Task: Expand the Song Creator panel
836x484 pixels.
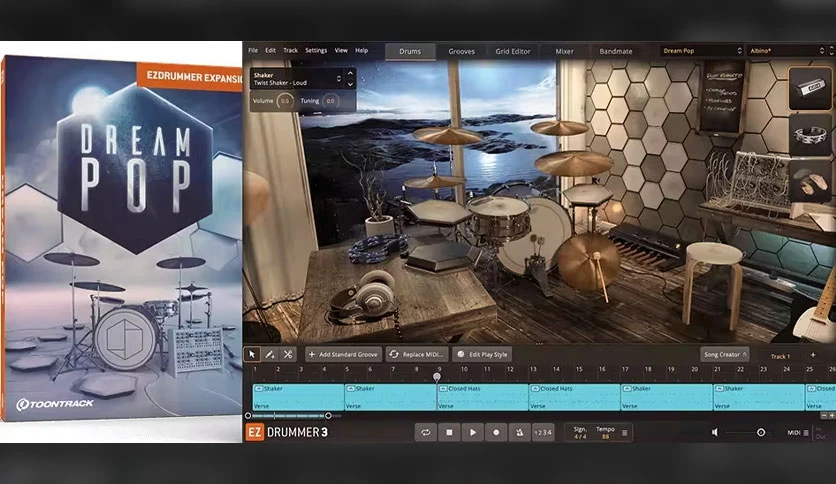Action: coord(725,354)
